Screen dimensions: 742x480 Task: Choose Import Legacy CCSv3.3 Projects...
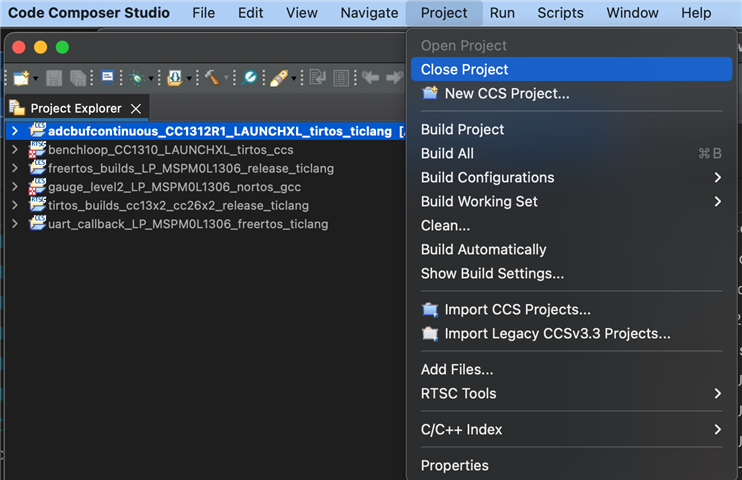[572, 334]
